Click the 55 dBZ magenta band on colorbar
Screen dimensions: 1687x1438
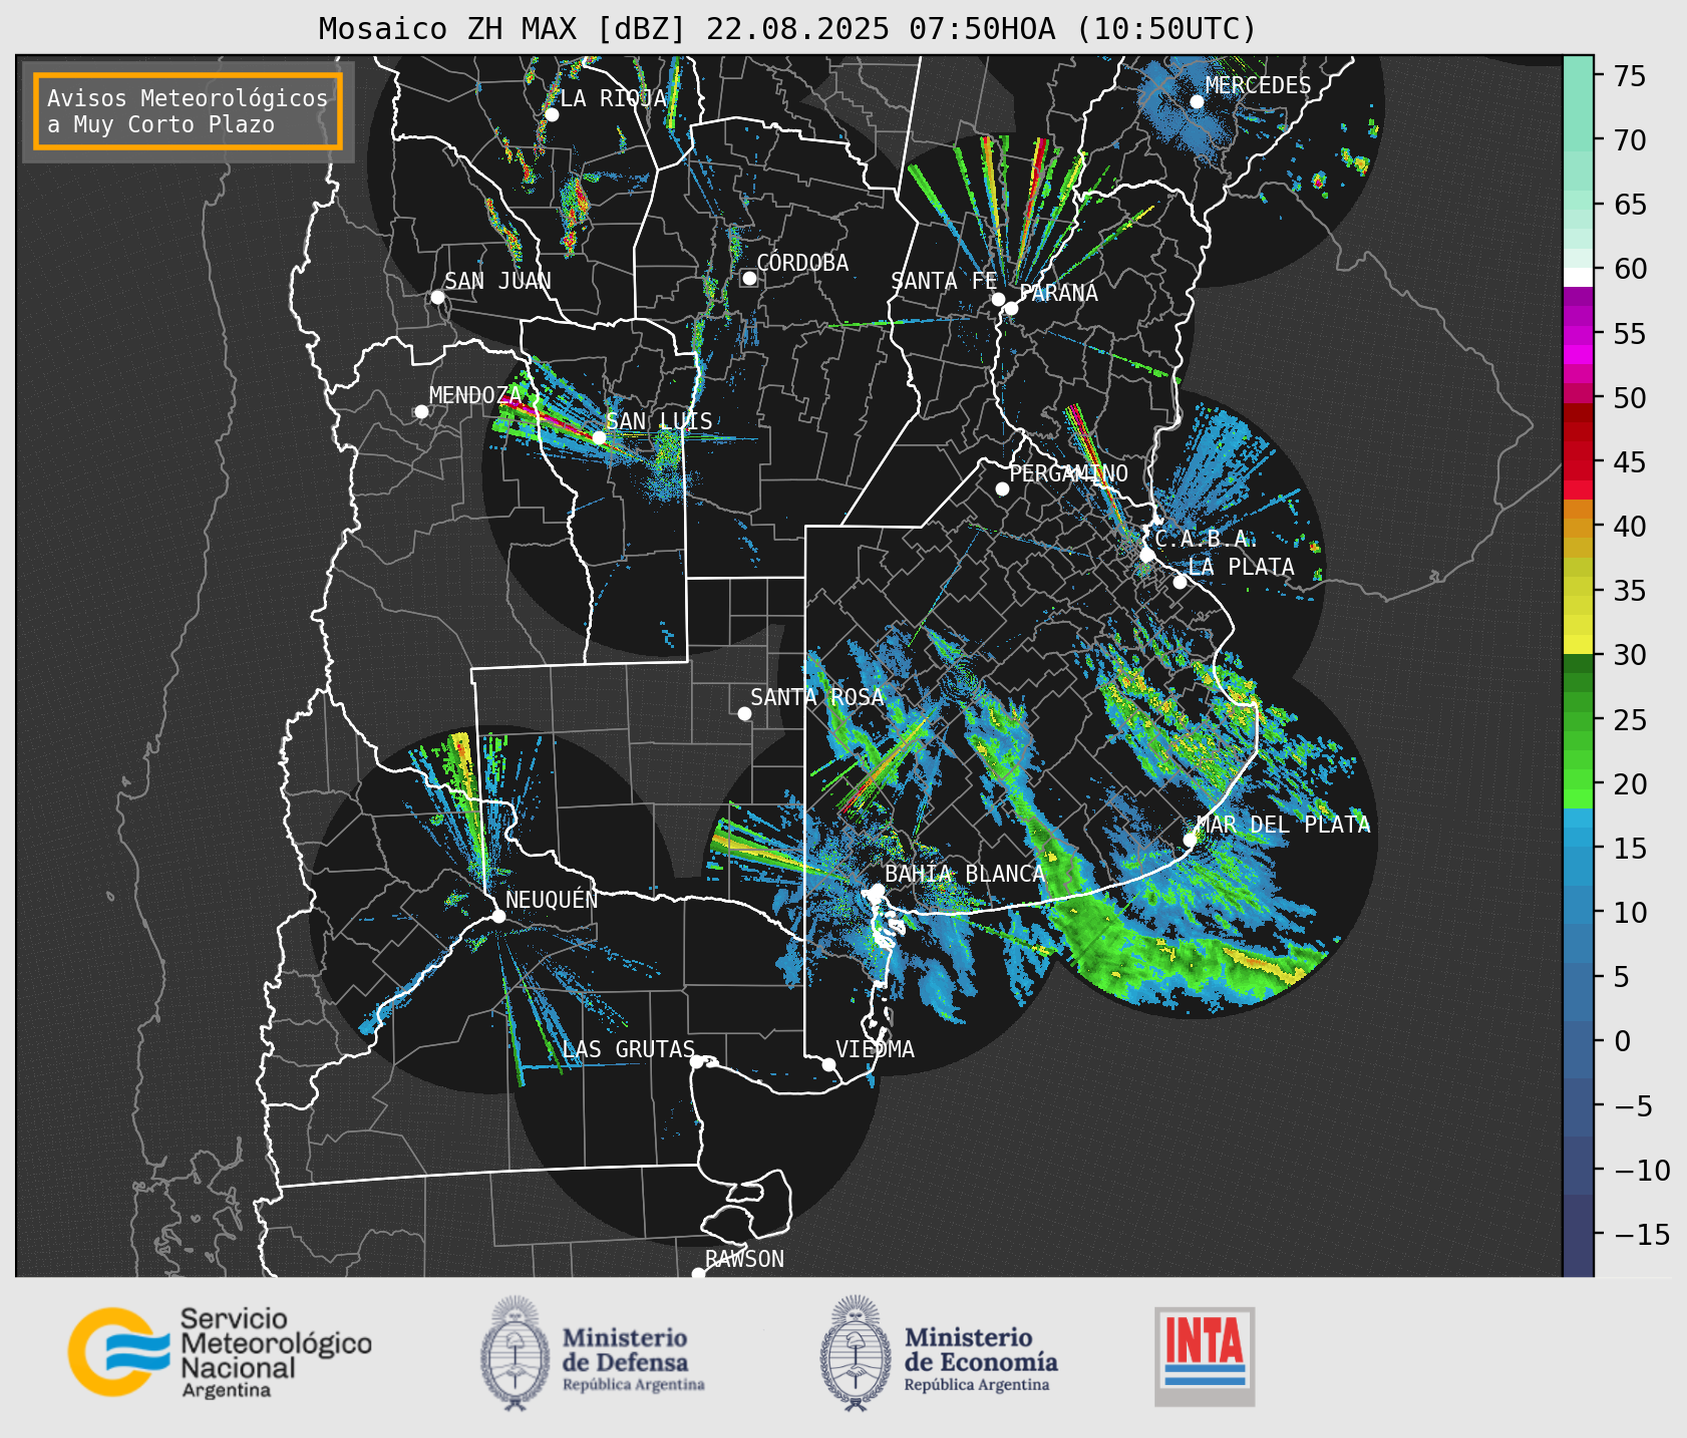(1578, 335)
